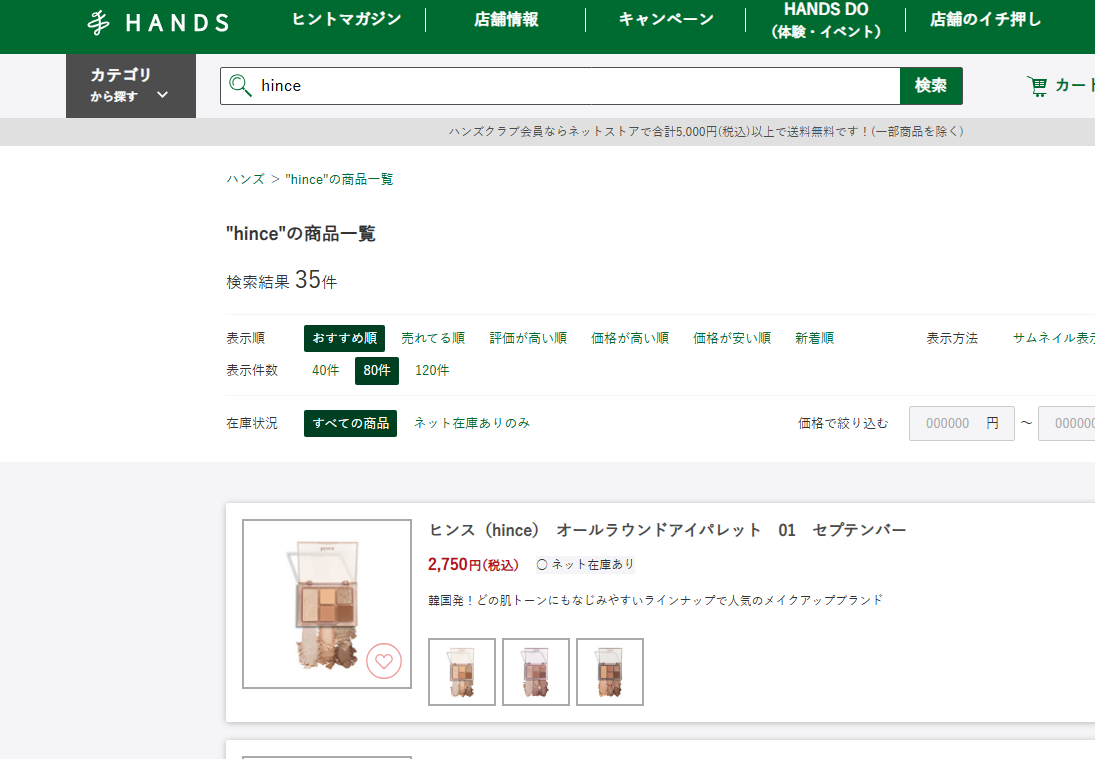Click the HANDS logo
Screen dimensions: 1095x759
(x=158, y=22)
